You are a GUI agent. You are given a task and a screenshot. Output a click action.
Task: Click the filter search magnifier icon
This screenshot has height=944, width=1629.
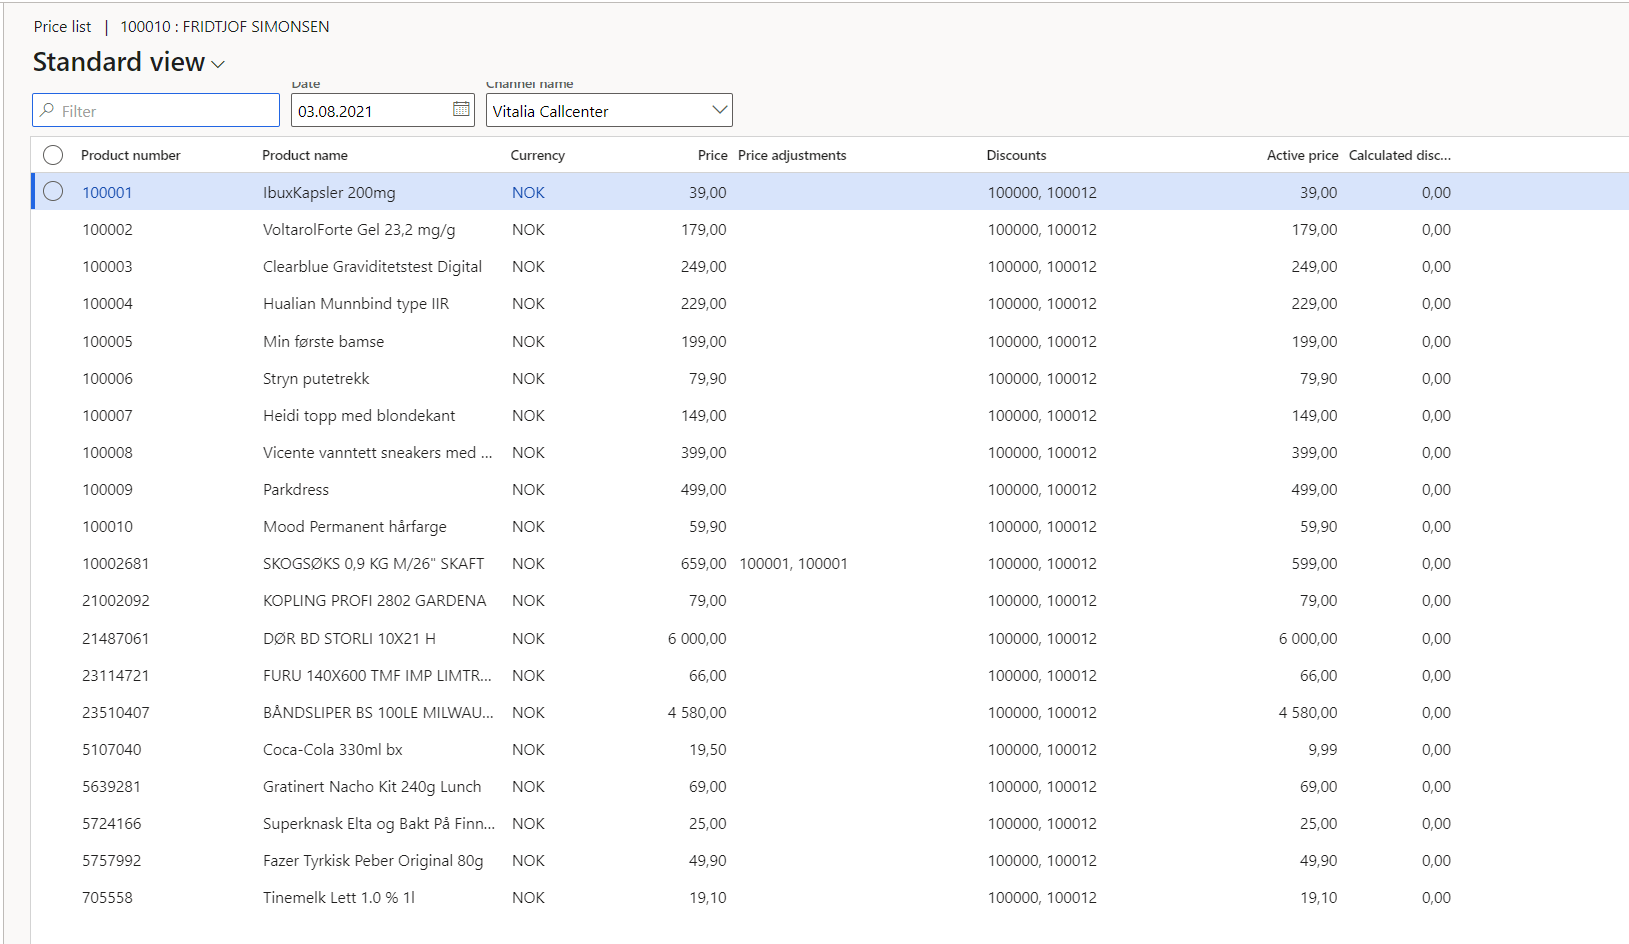pyautogui.click(x=47, y=111)
